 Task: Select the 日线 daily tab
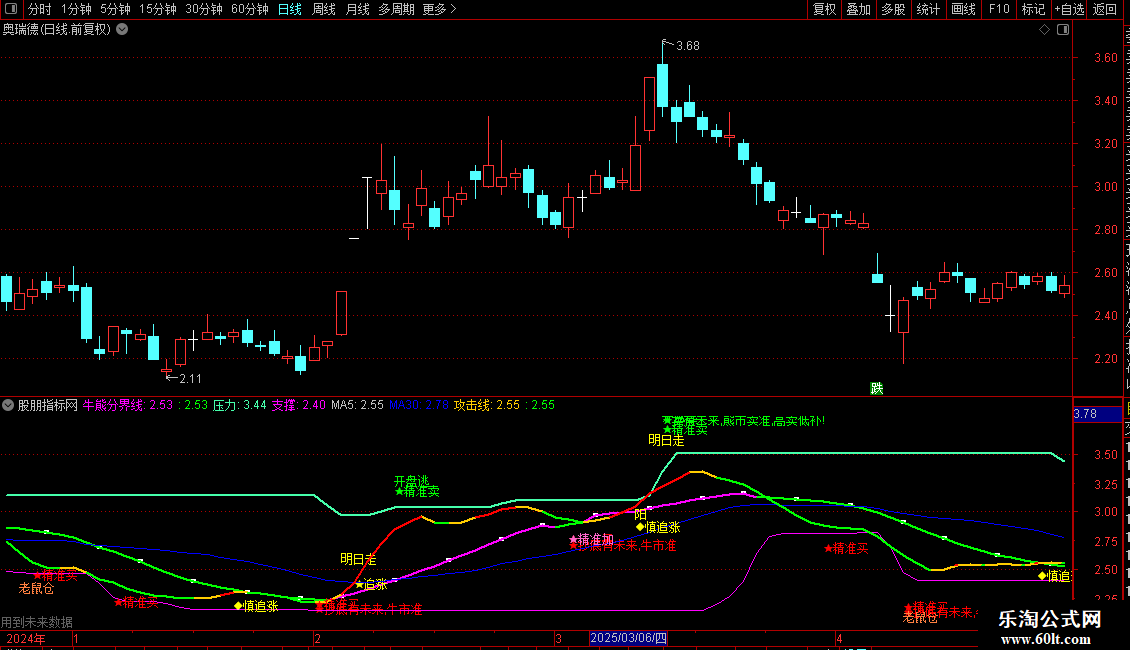pos(290,9)
